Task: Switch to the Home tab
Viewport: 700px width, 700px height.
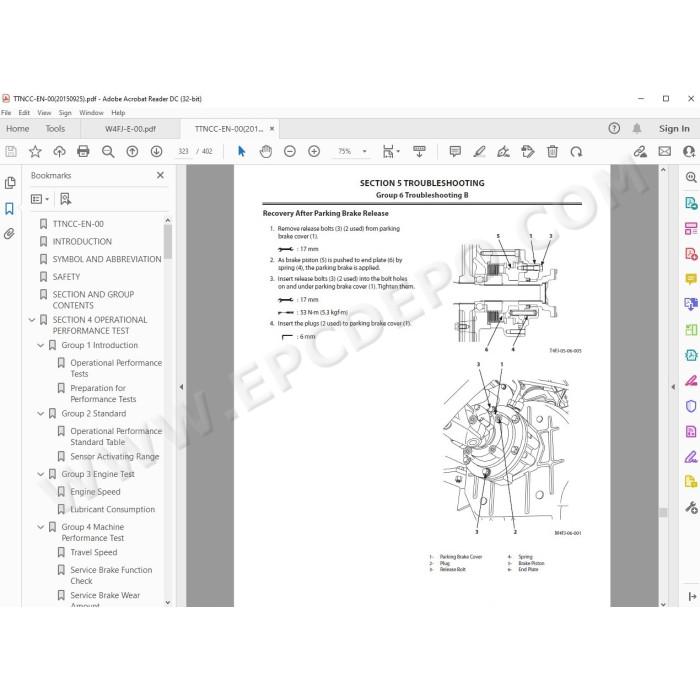Action: (18, 129)
